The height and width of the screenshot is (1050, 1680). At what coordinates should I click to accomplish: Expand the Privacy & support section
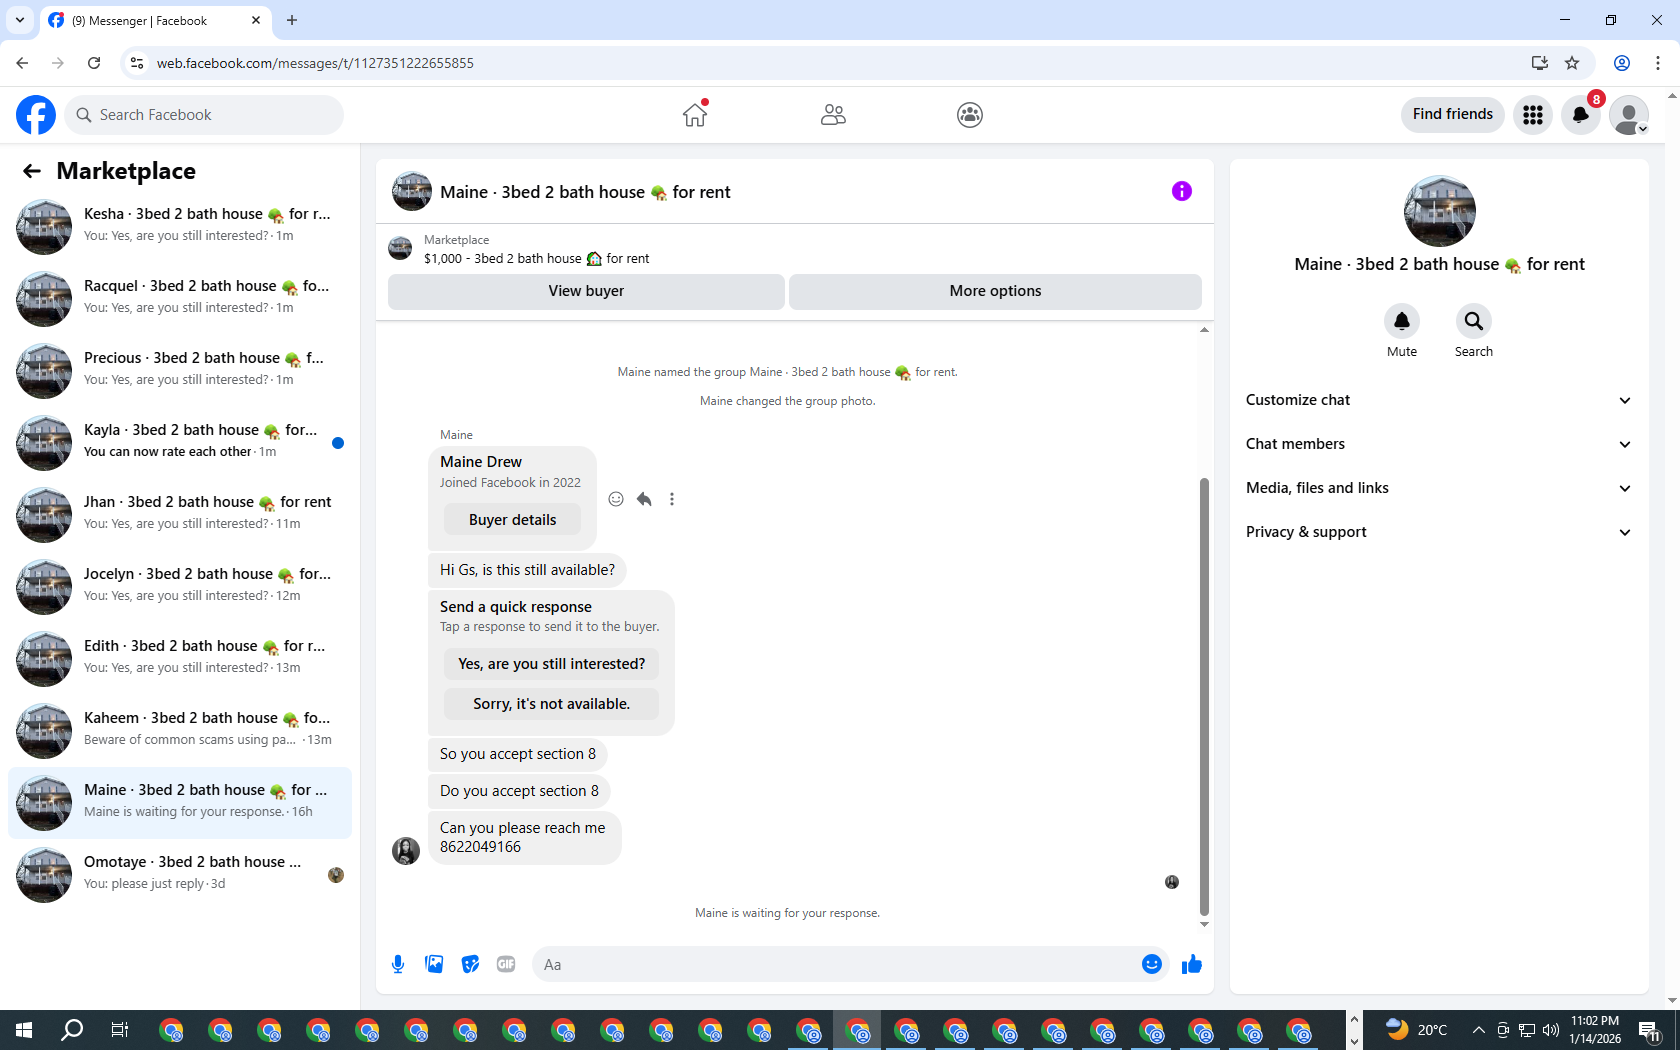click(x=1439, y=532)
